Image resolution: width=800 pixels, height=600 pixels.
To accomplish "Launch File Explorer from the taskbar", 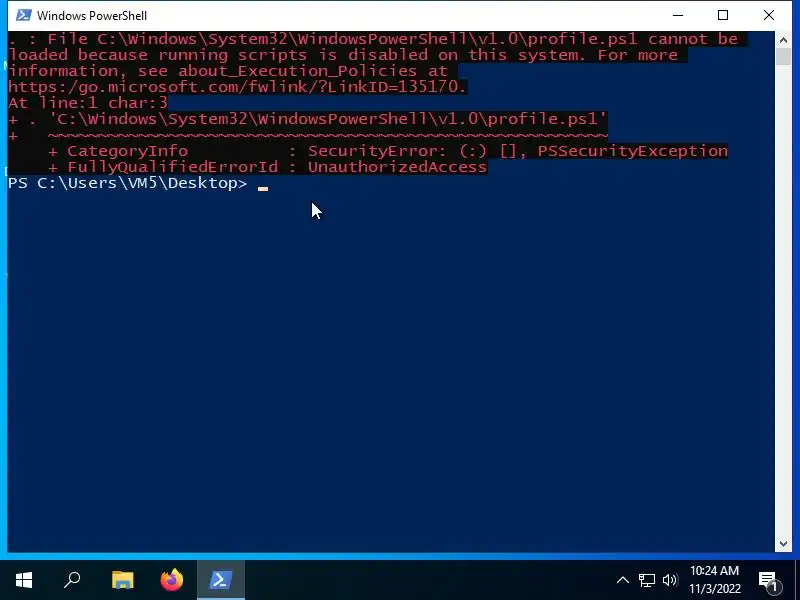I will tap(122, 580).
